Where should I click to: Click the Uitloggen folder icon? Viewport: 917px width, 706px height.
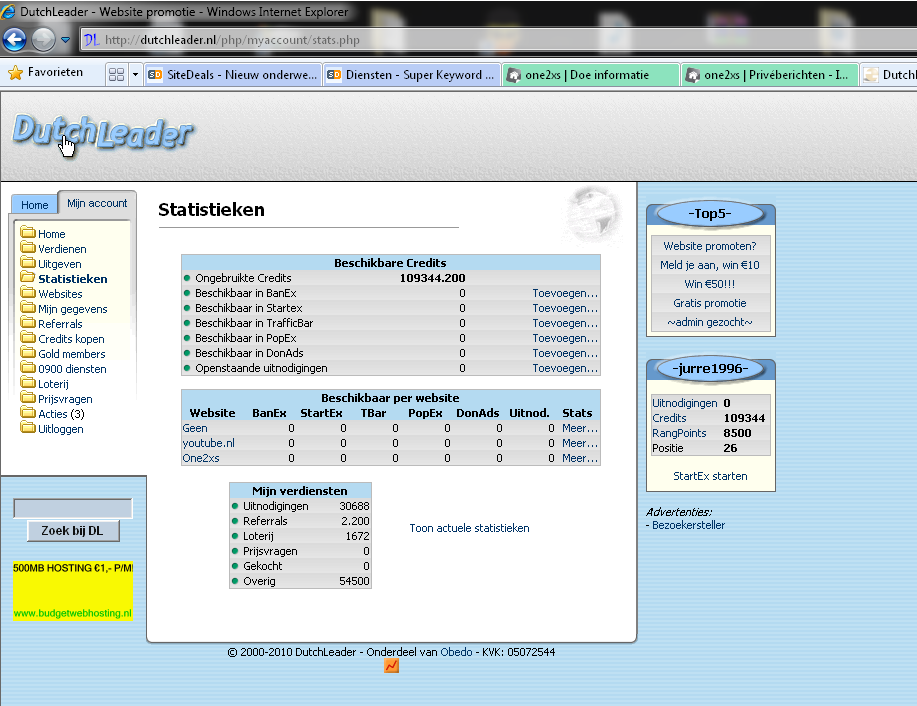click(27, 428)
